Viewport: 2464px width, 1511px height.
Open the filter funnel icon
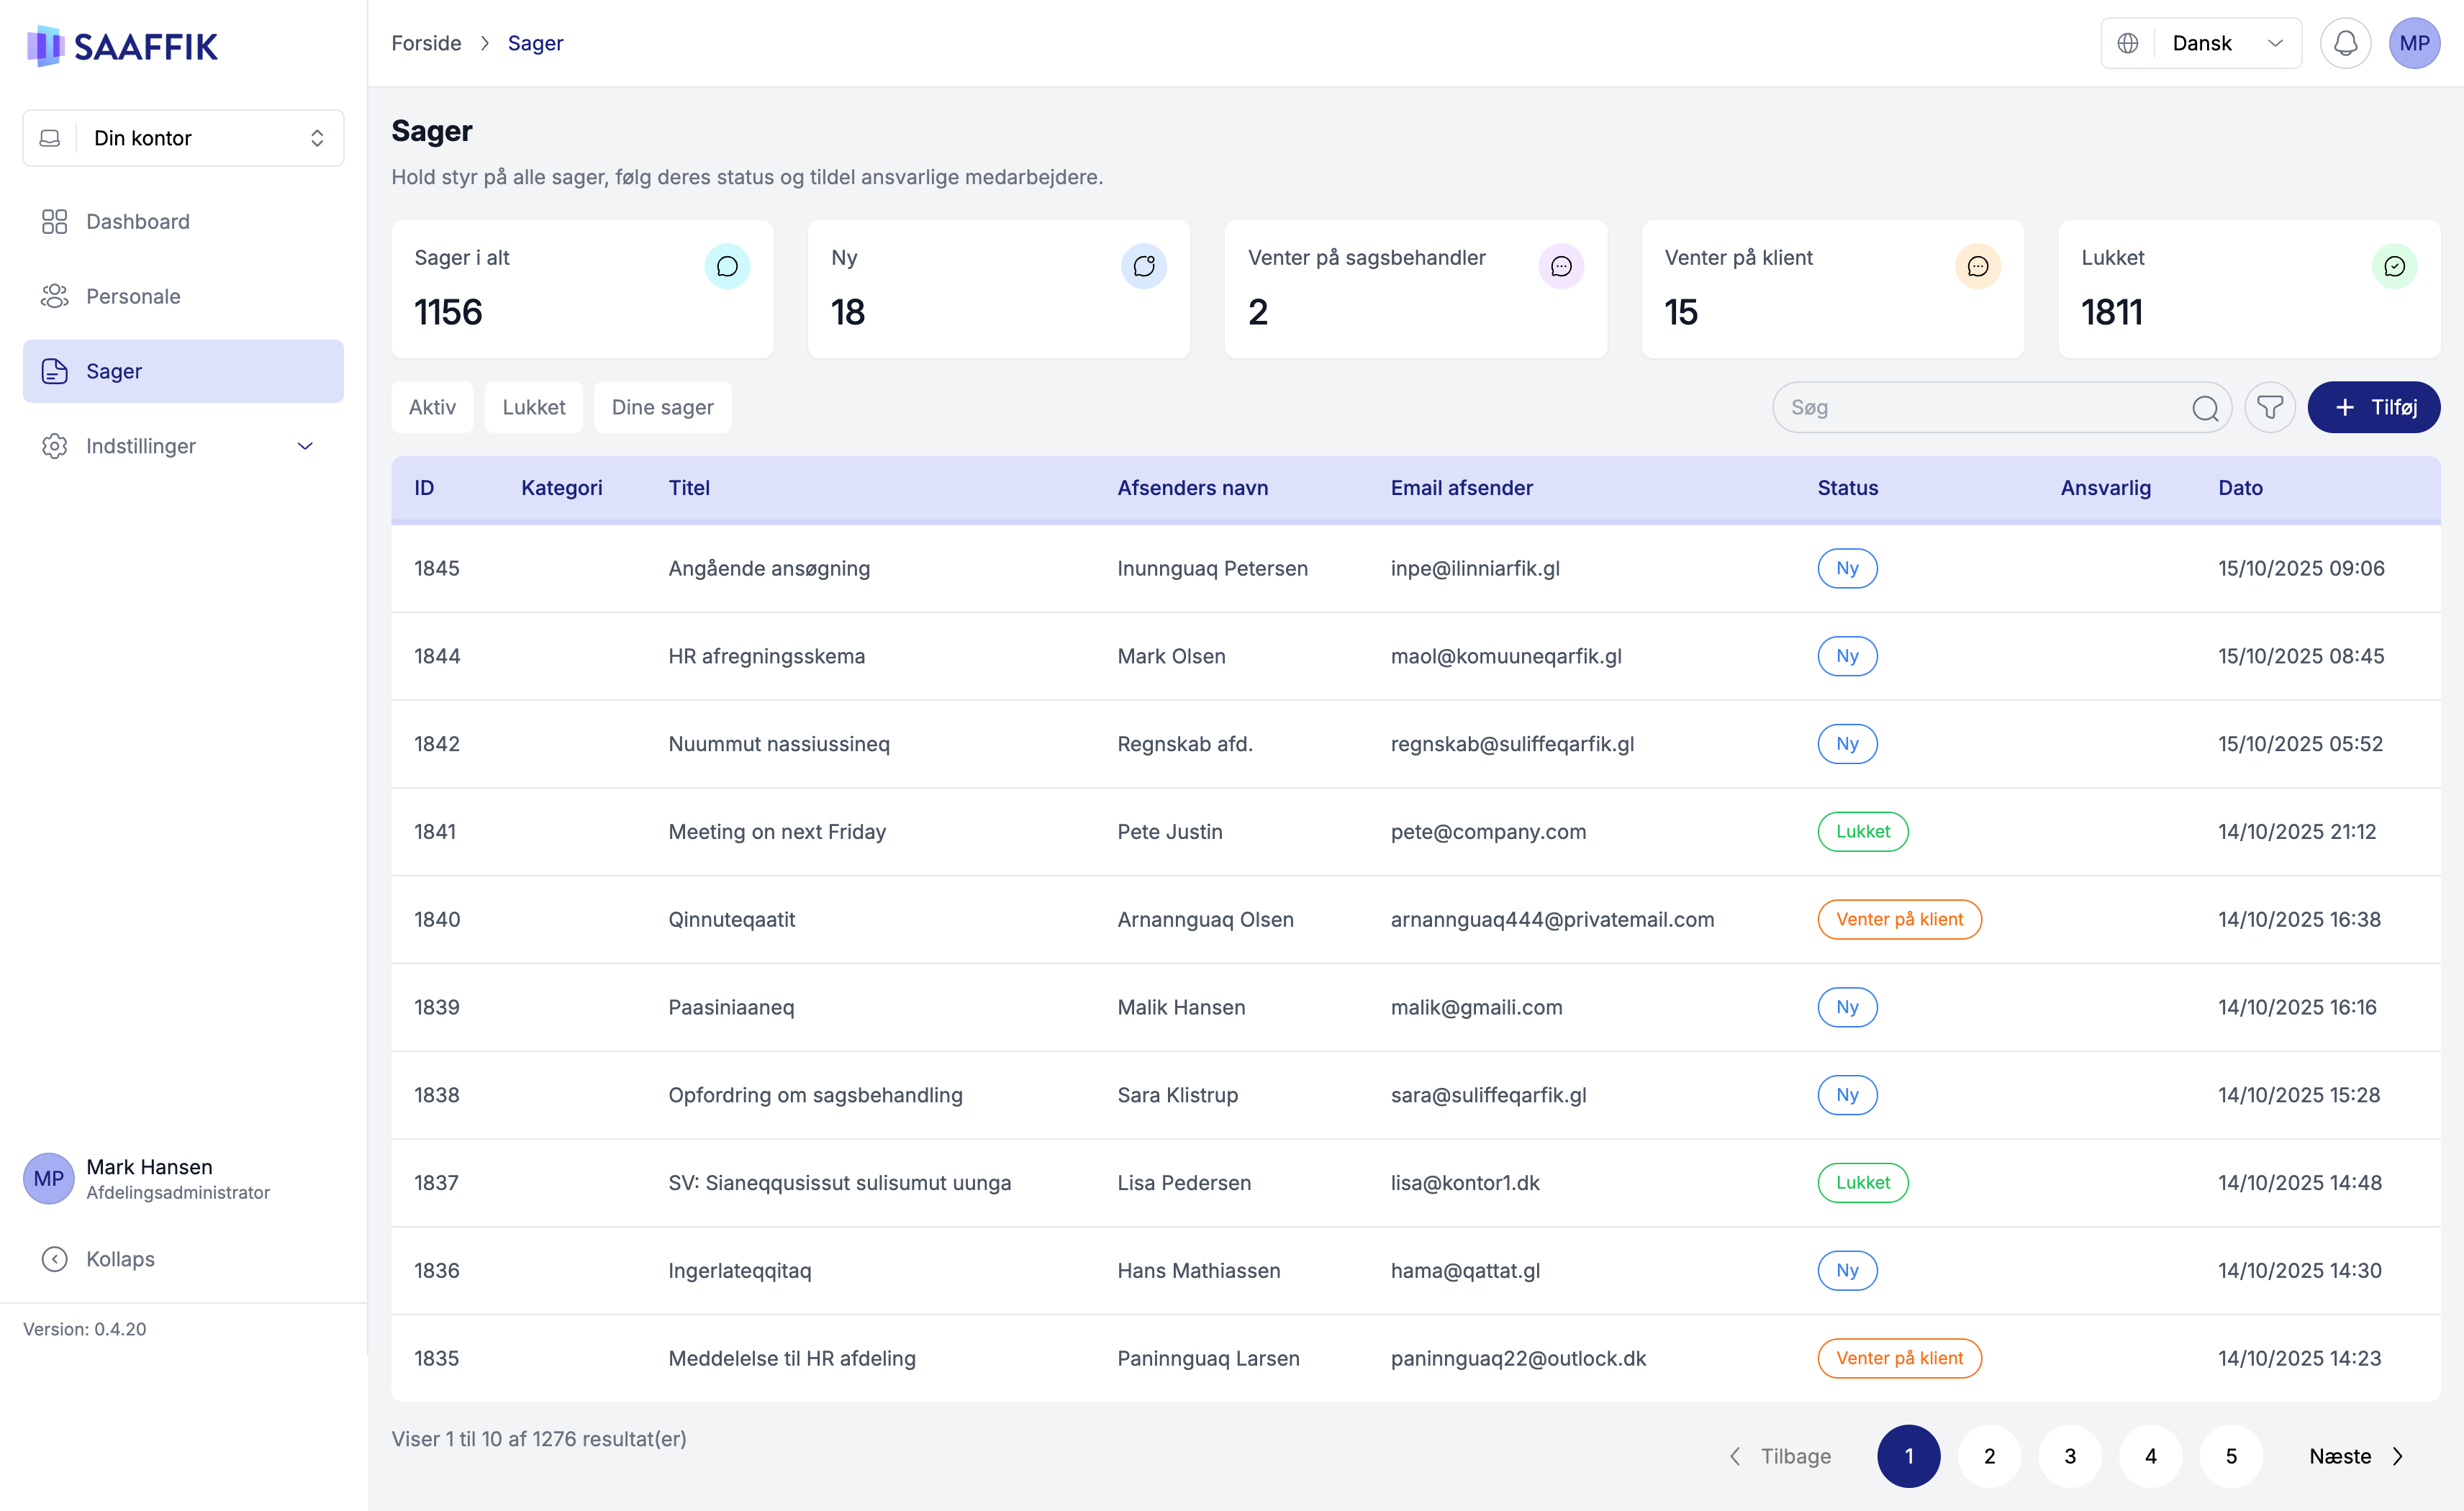[2269, 407]
